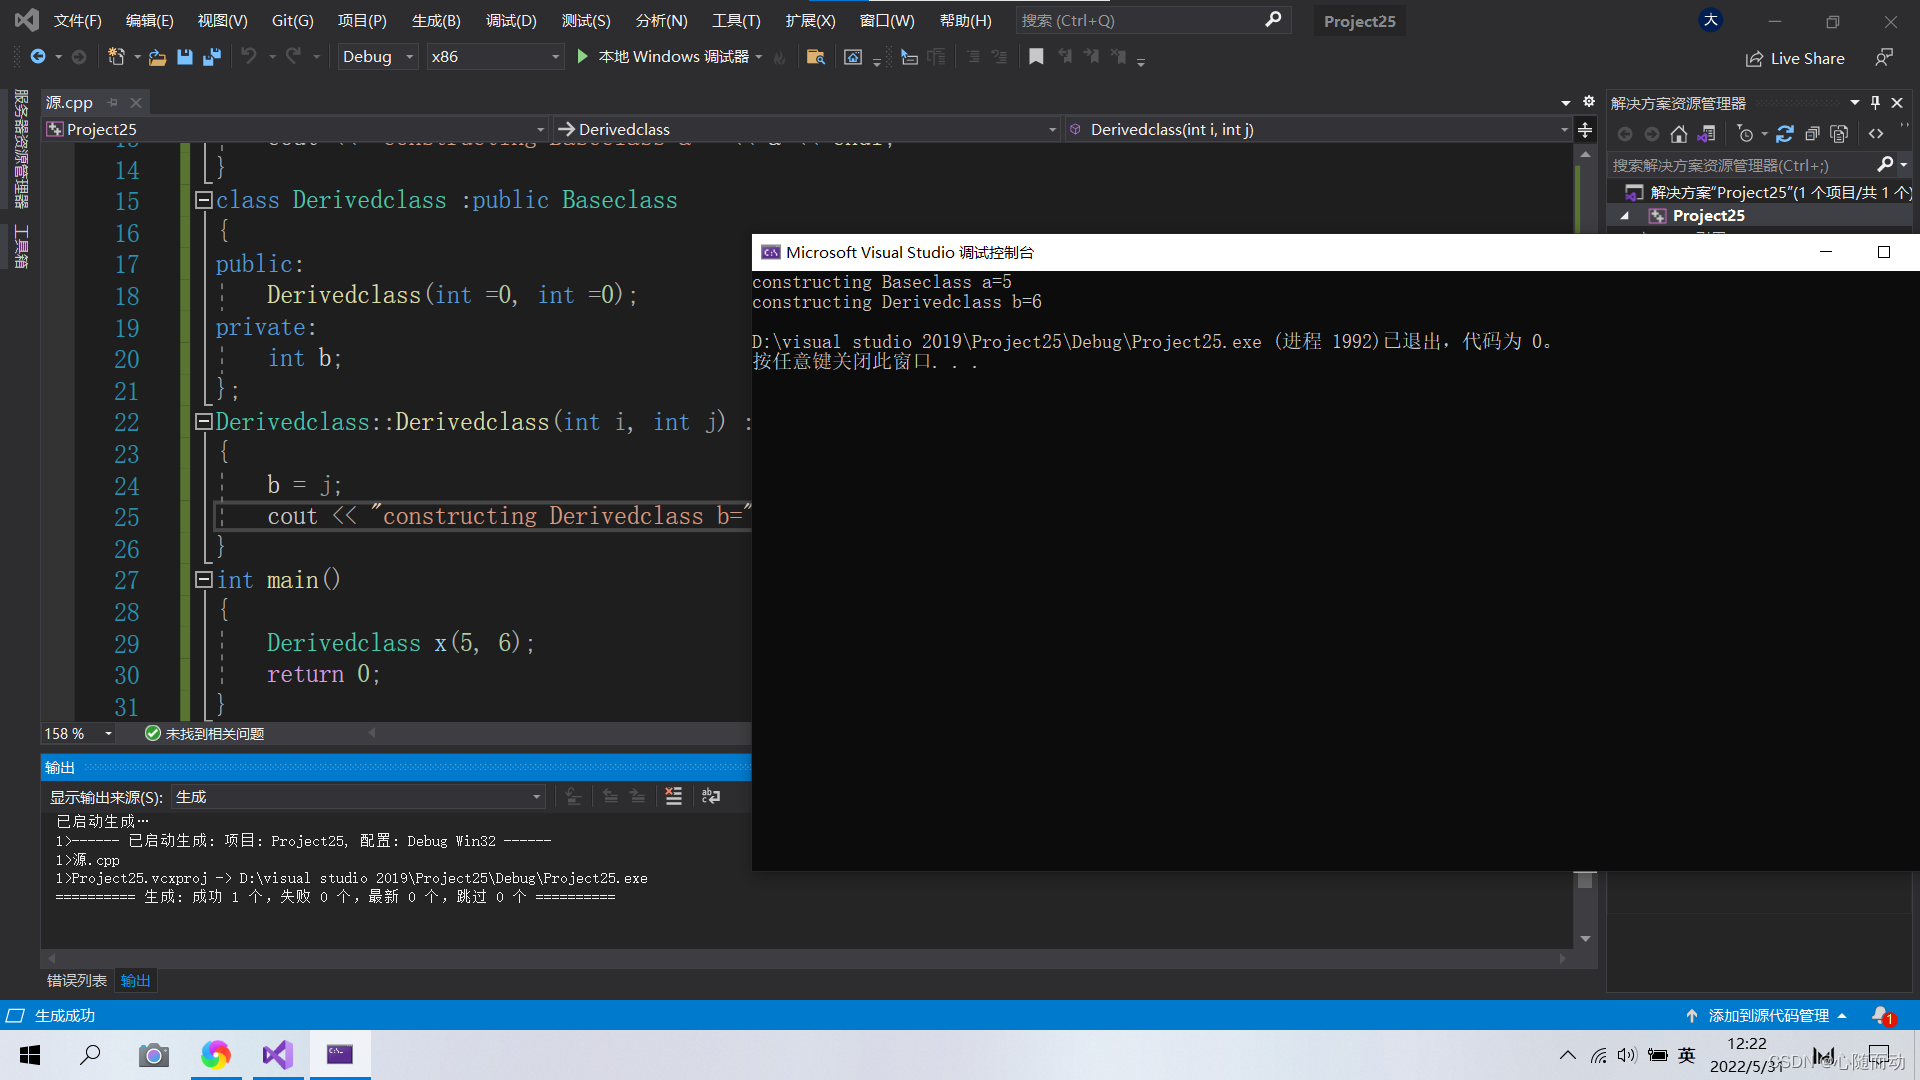Open the 视图(V) menu
The height and width of the screenshot is (1080, 1920).
(222, 21)
